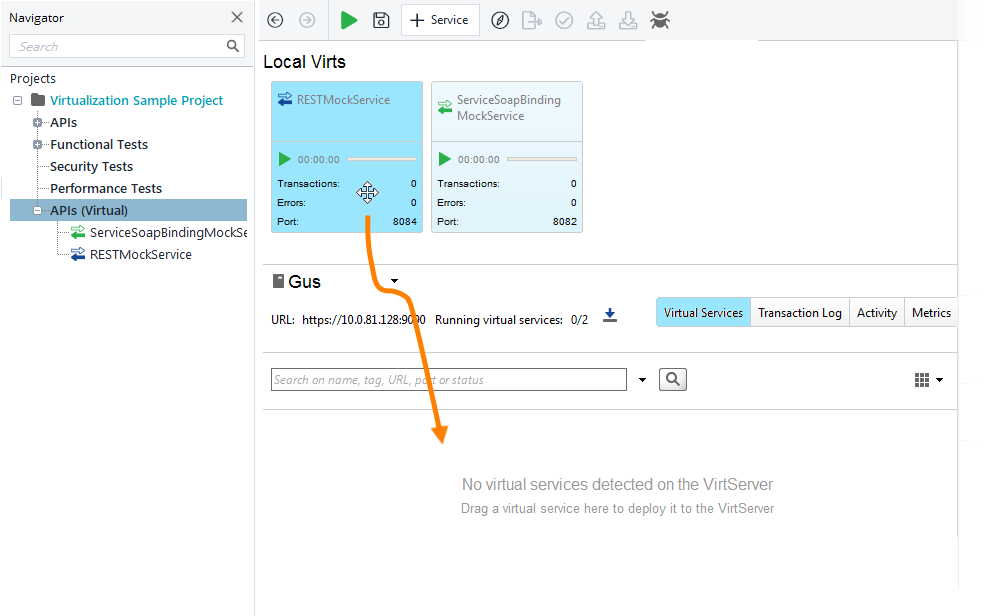The height and width of the screenshot is (616, 984).
Task: Create a new service via the Service button
Action: [440, 19]
